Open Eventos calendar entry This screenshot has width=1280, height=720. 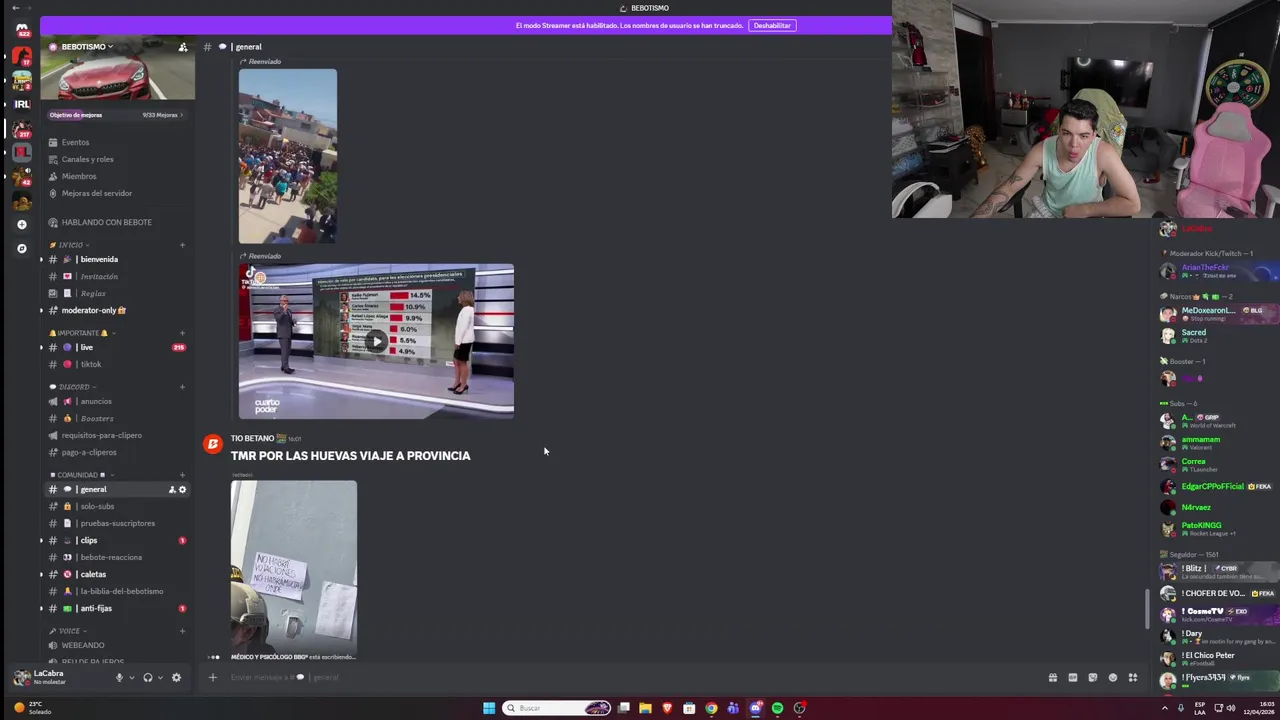click(x=118, y=142)
